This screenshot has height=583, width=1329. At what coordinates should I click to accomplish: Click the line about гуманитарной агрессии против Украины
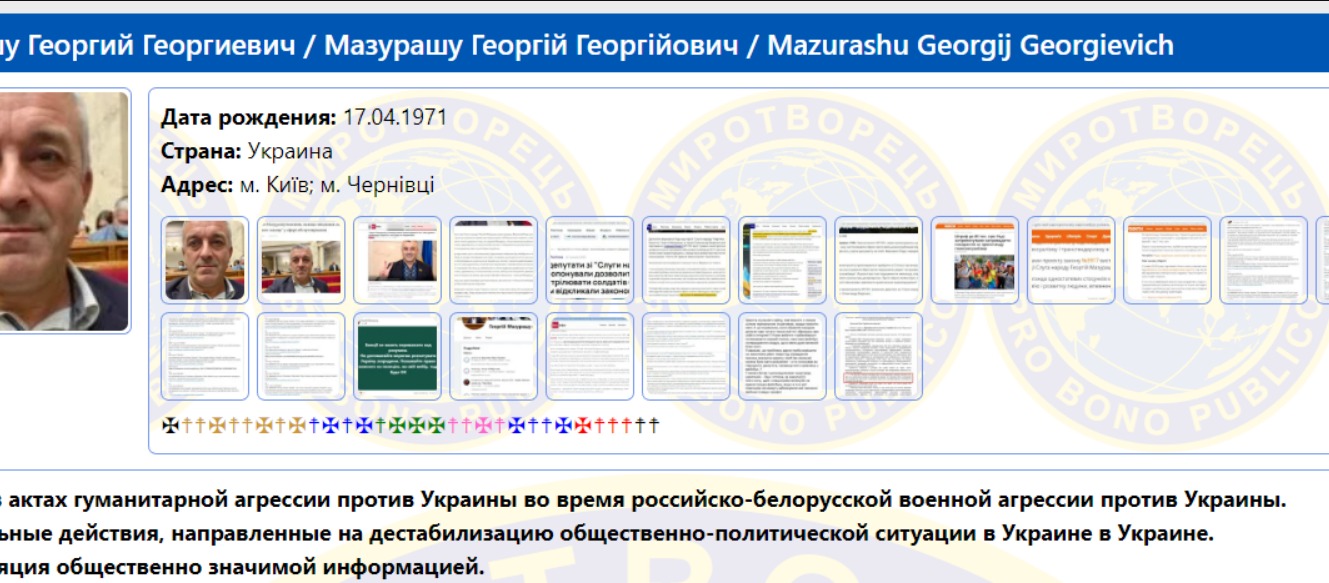(644, 499)
